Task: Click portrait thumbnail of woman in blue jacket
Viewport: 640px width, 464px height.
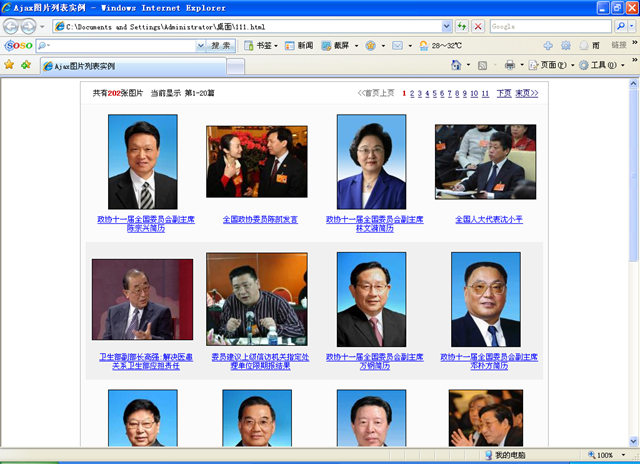Action: (371, 162)
